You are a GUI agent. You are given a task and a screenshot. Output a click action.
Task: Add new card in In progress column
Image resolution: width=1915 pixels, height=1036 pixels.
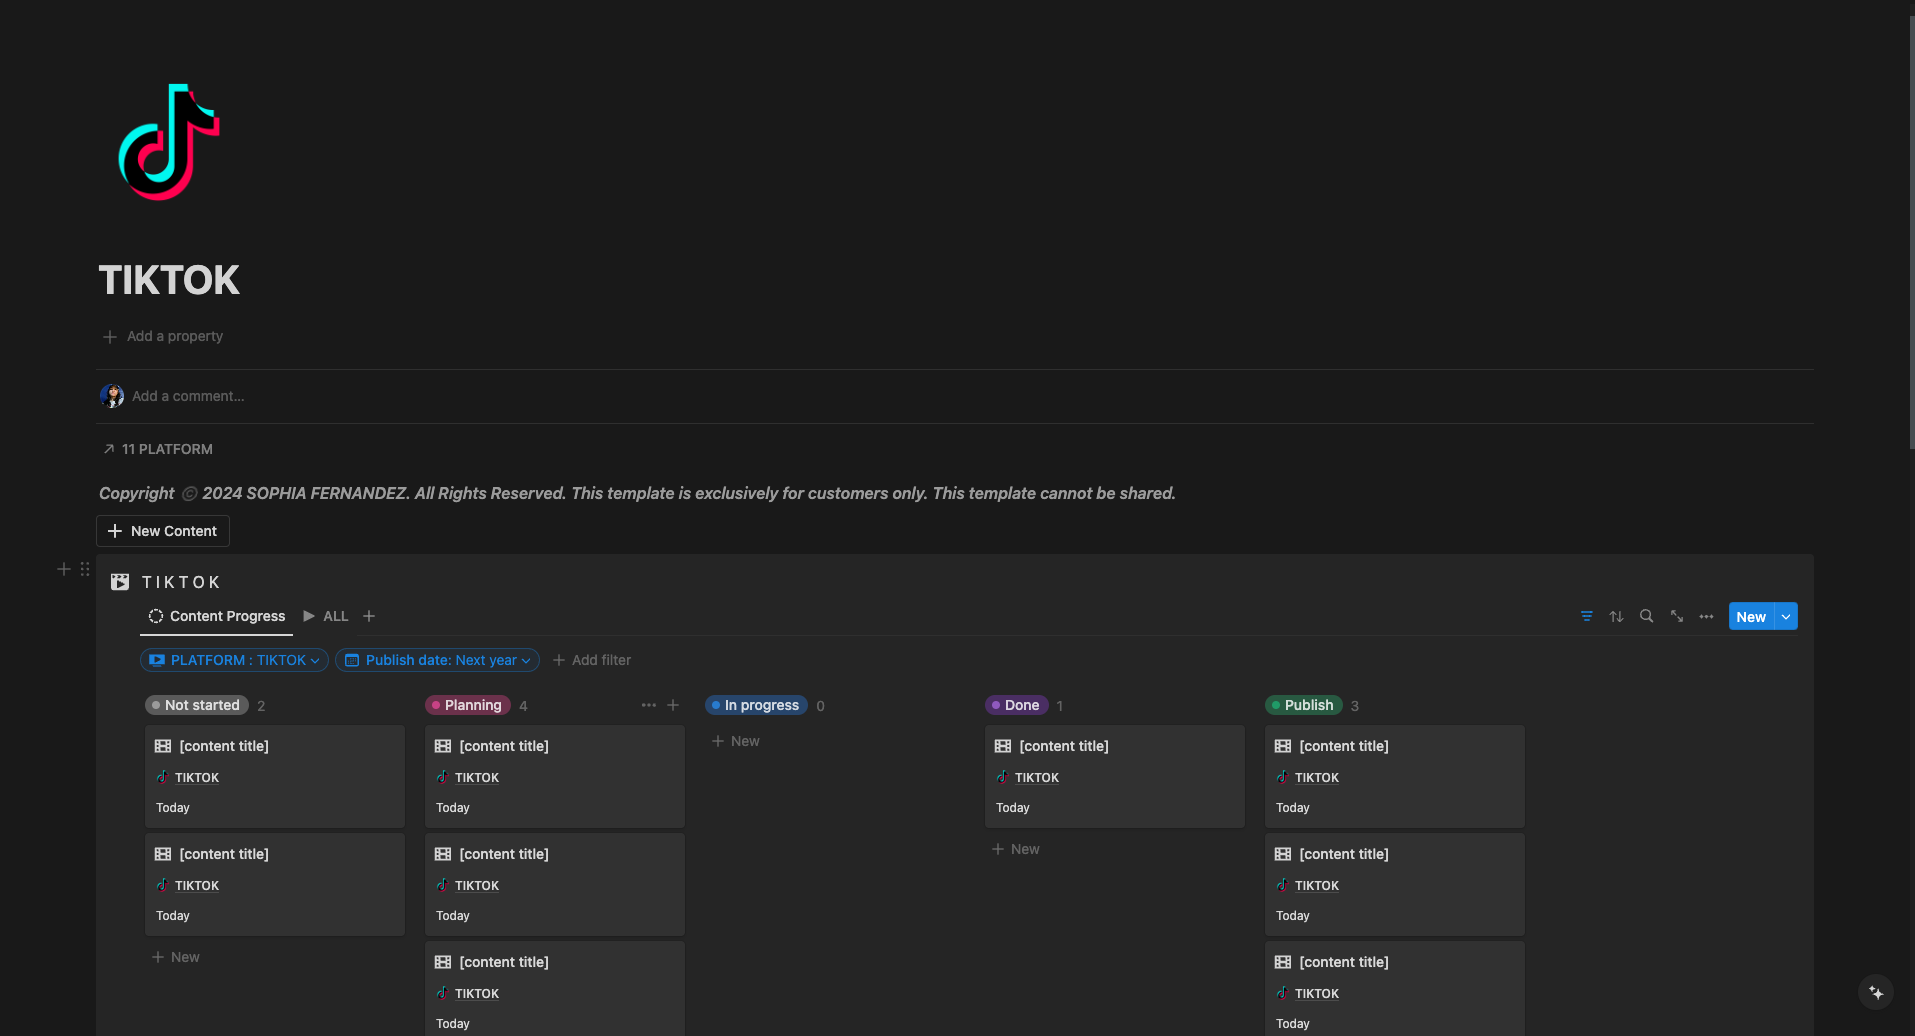(x=736, y=741)
